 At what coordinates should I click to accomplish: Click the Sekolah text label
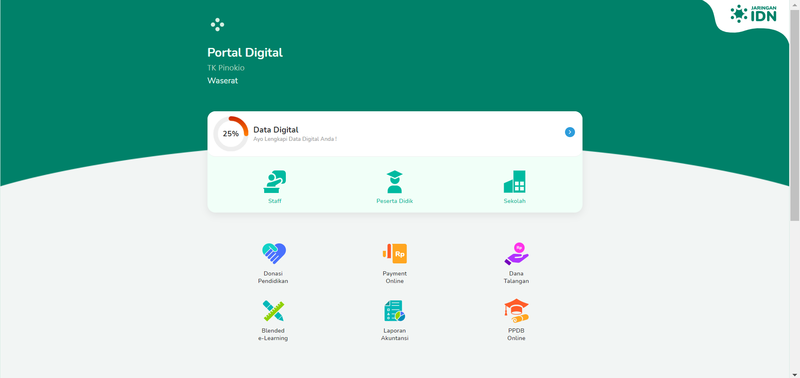click(x=514, y=201)
